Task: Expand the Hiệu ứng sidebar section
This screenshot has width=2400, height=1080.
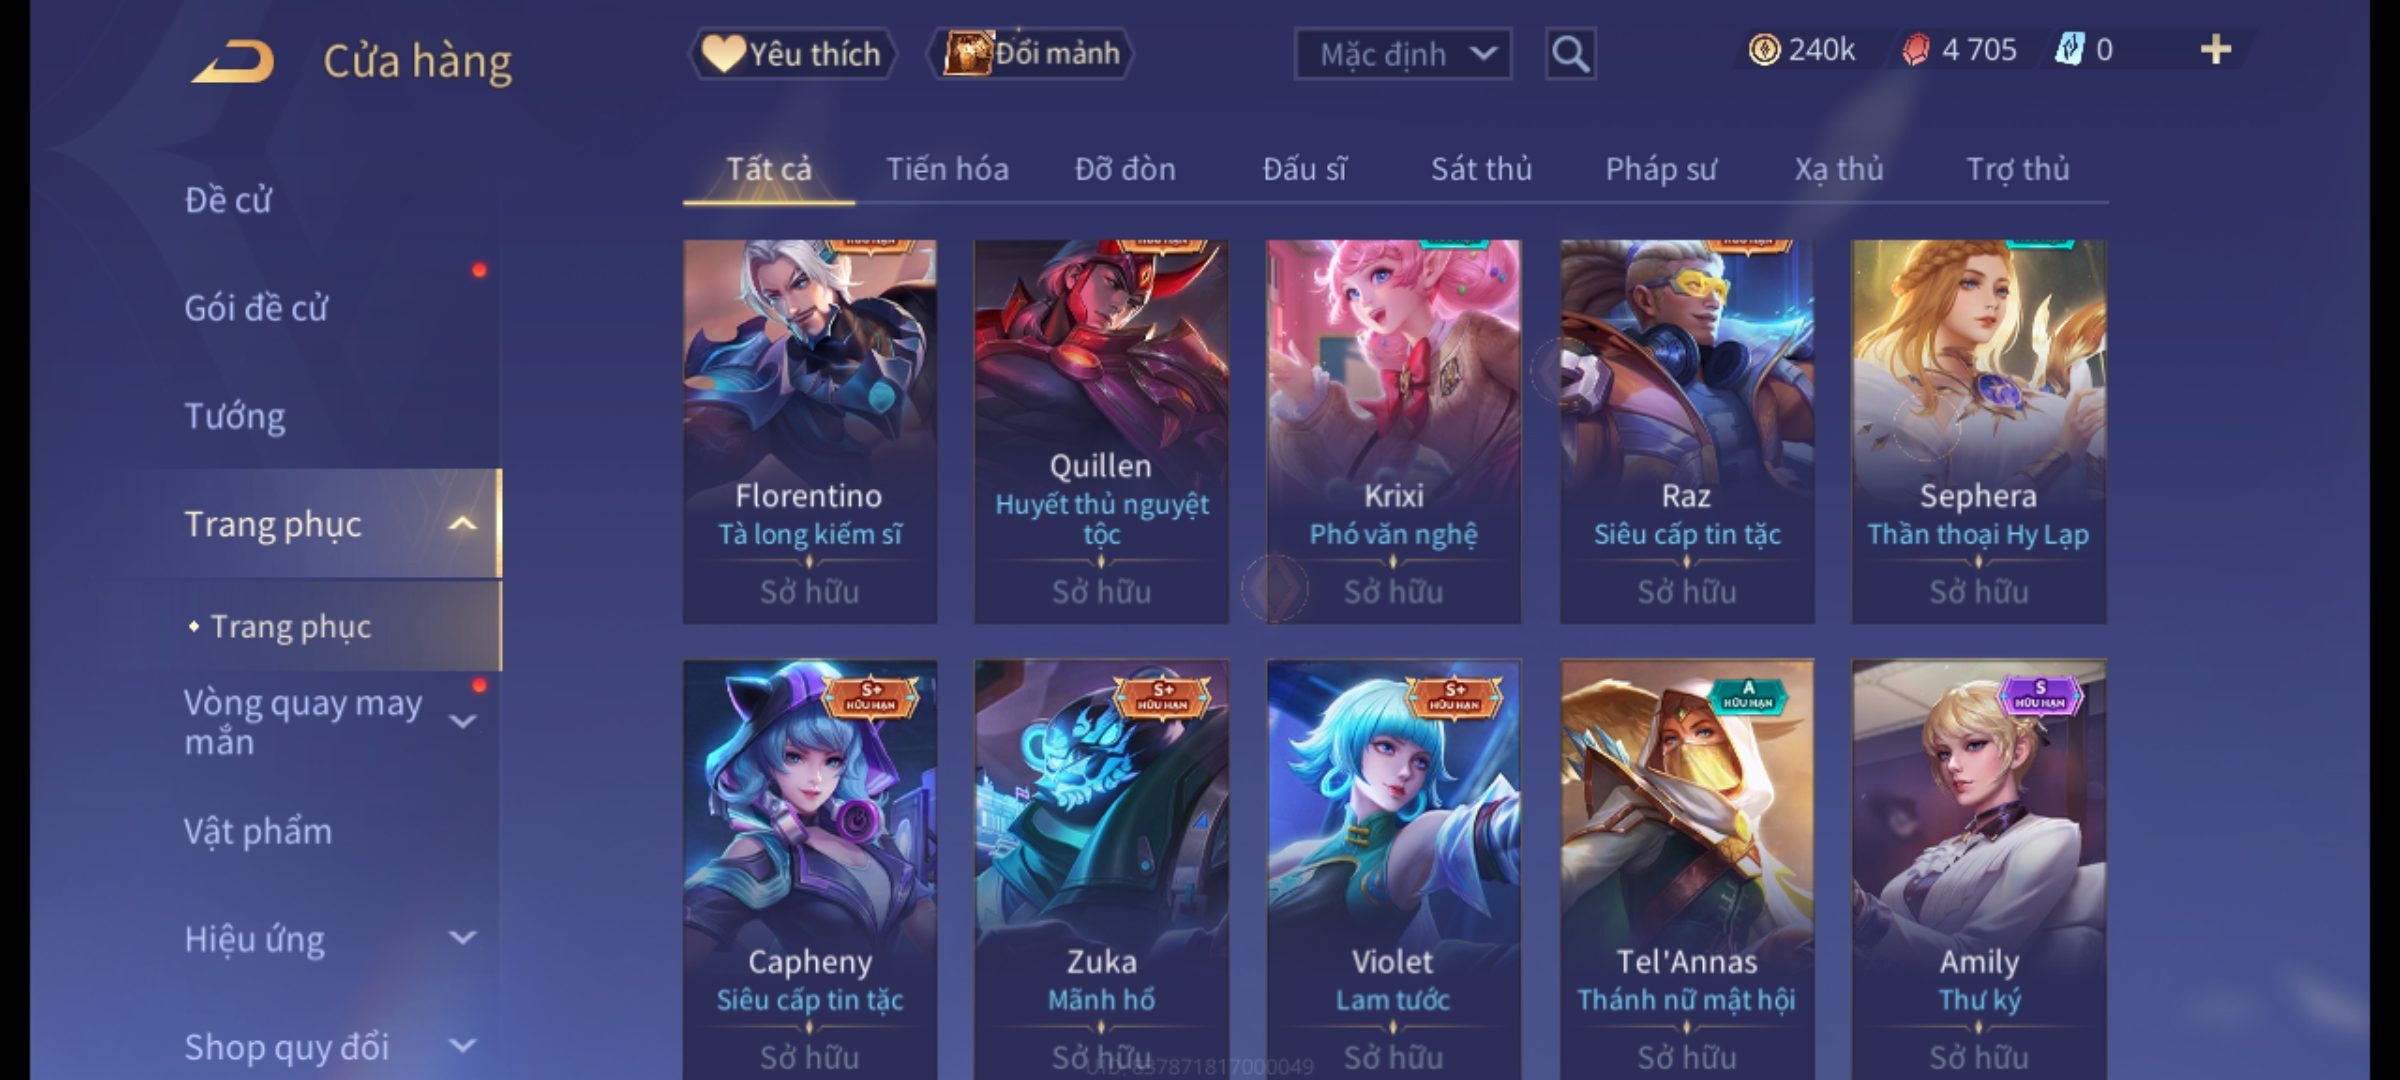Action: click(x=462, y=938)
